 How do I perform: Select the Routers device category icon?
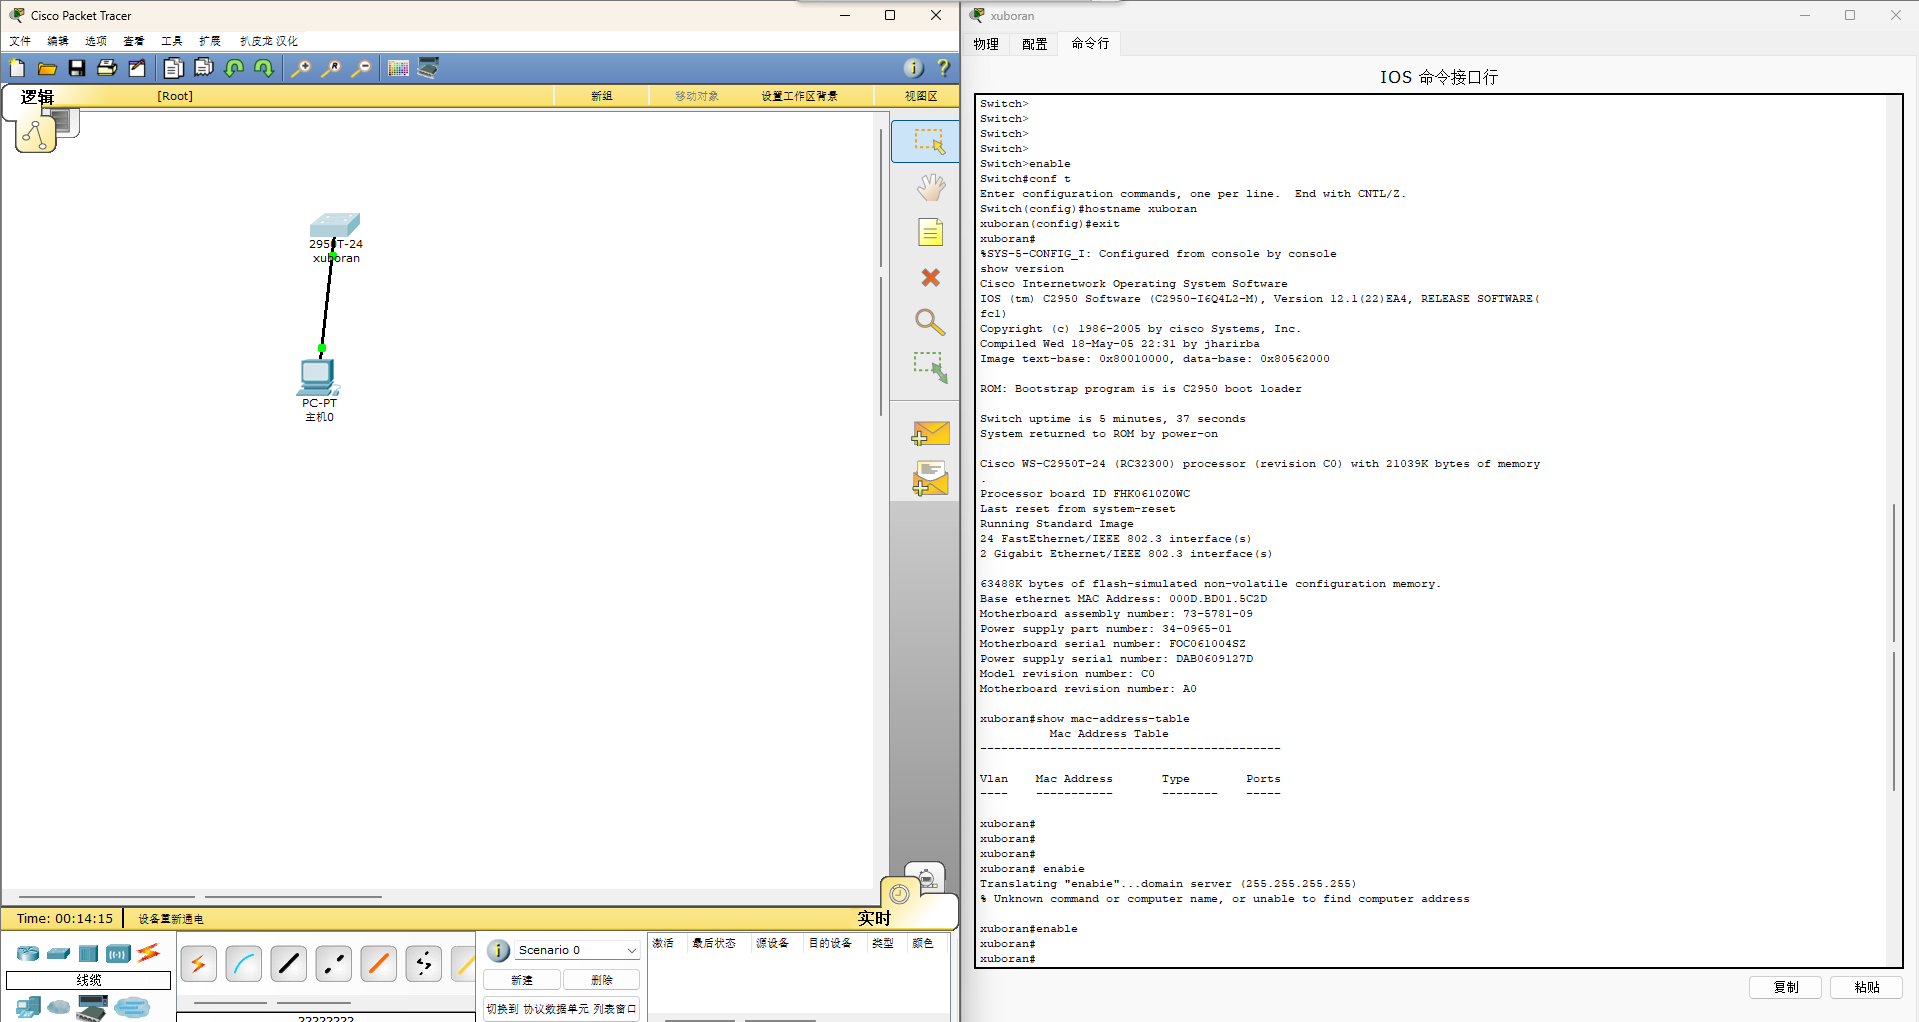[x=28, y=953]
